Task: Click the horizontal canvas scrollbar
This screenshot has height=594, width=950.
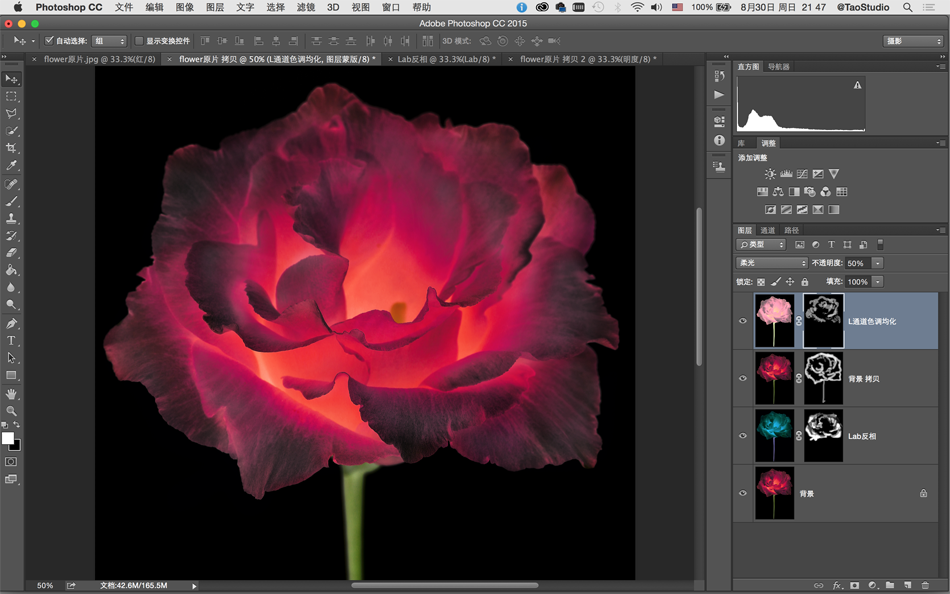Action: (x=444, y=586)
